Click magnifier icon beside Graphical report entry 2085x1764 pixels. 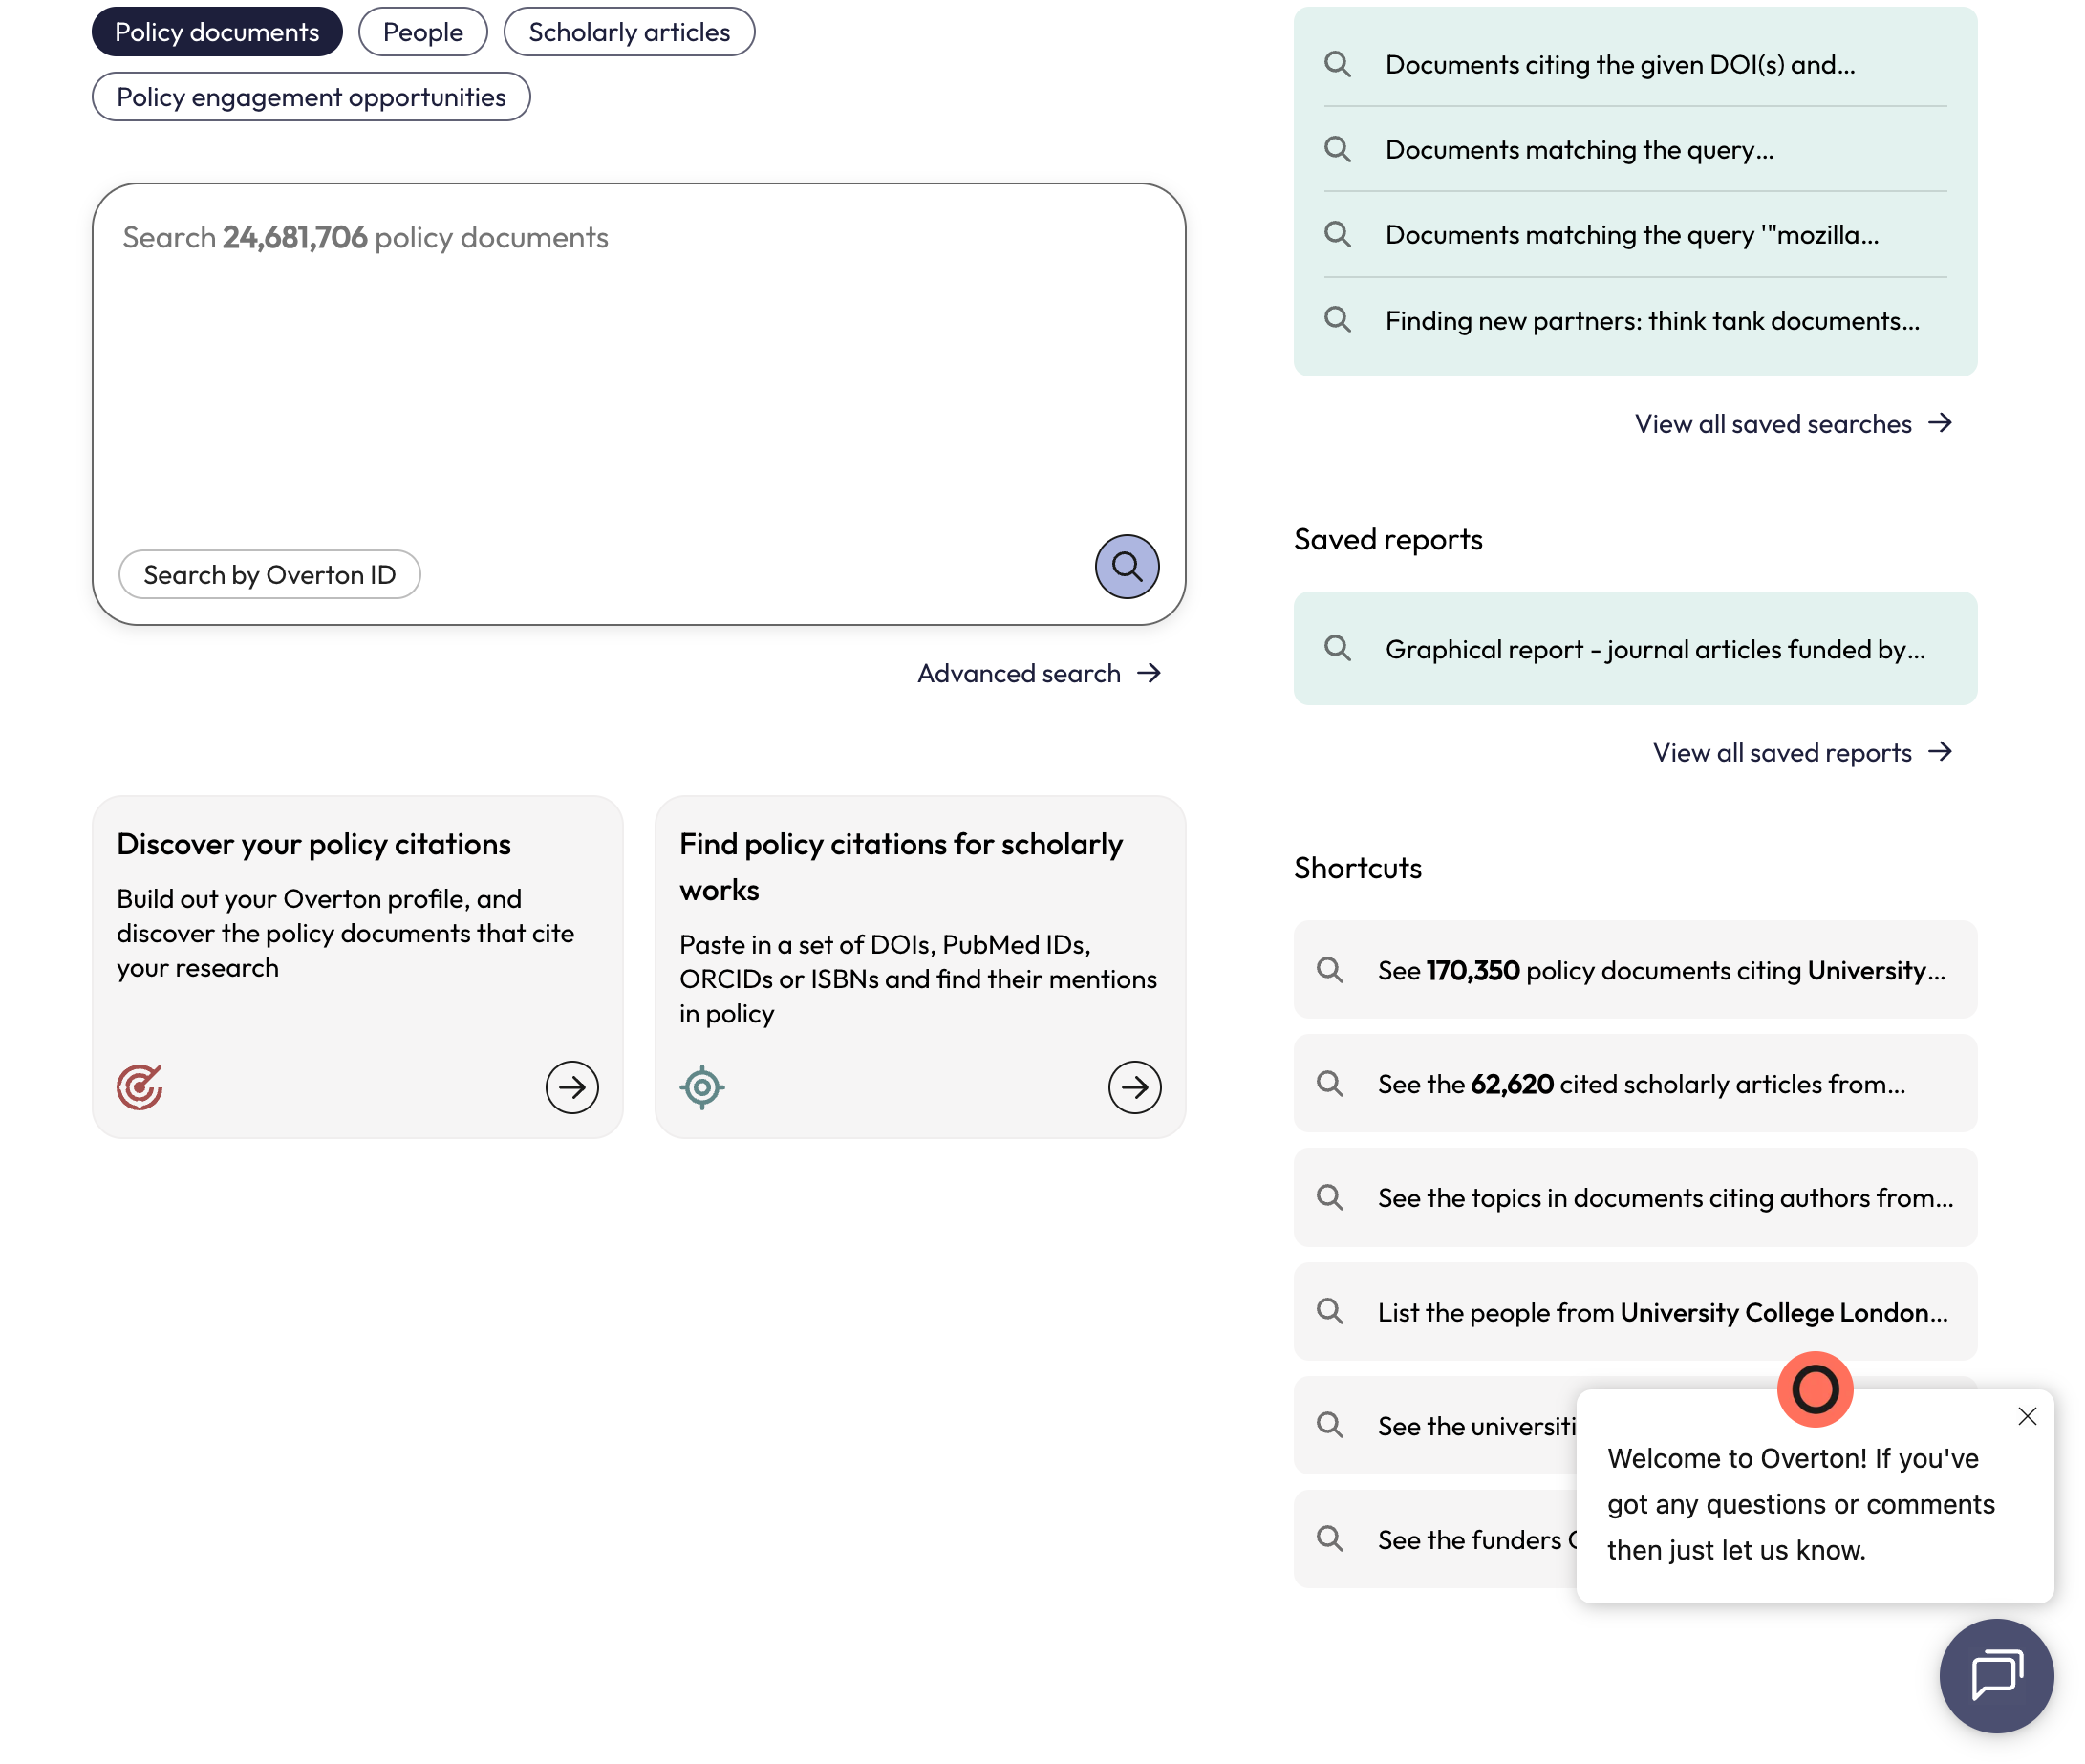tap(1337, 648)
